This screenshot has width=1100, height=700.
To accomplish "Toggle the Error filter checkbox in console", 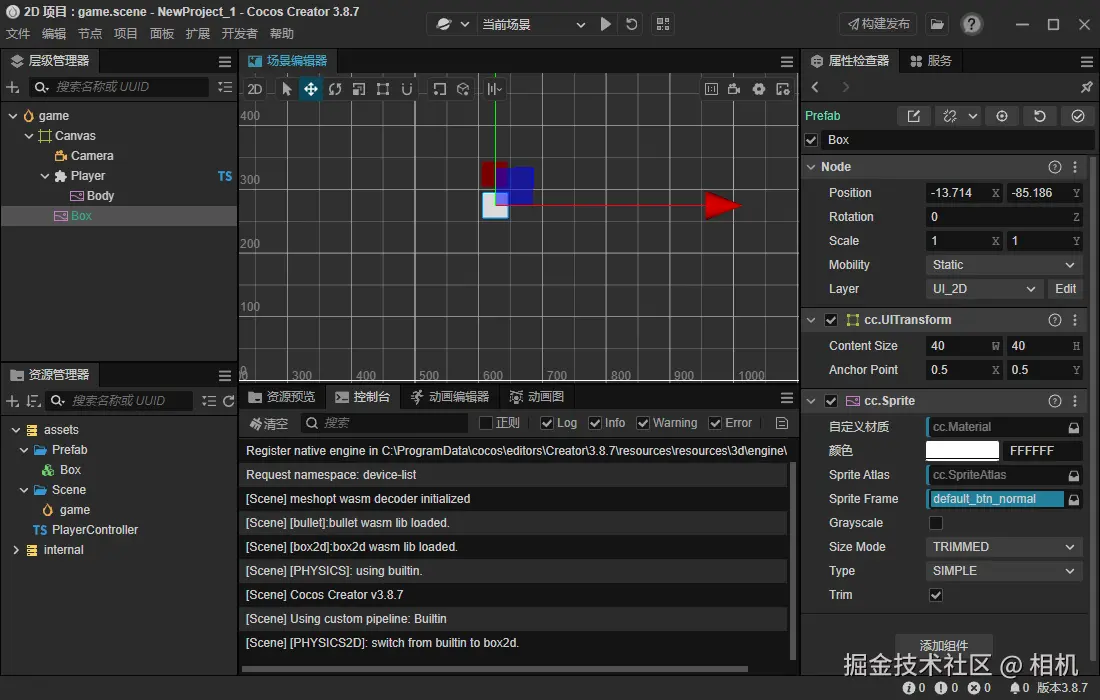I will [715, 423].
